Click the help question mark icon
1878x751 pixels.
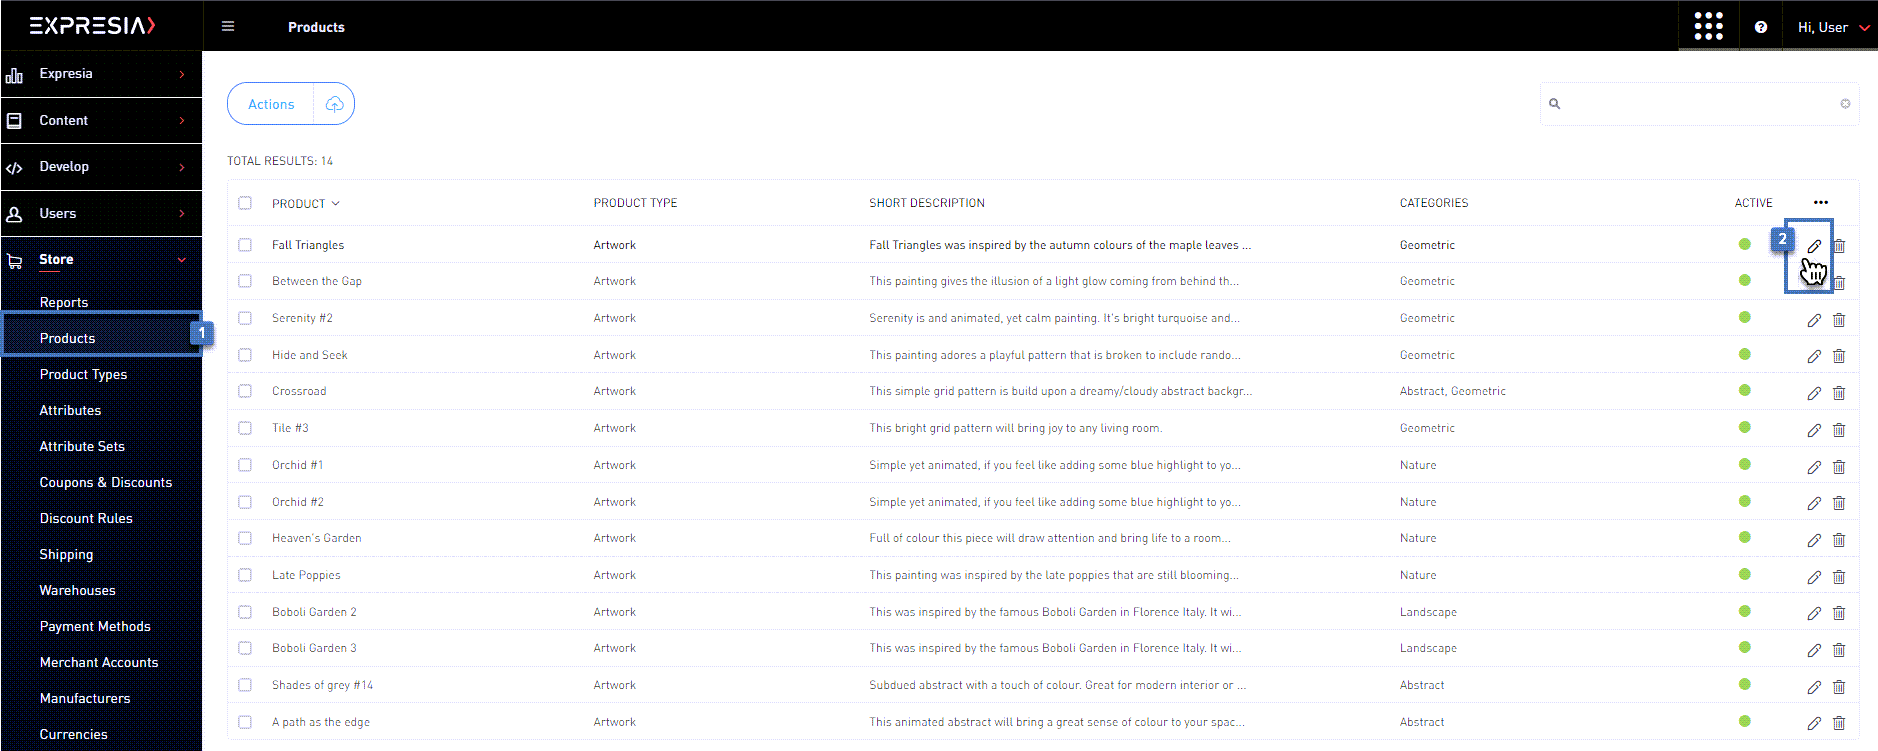click(x=1760, y=27)
